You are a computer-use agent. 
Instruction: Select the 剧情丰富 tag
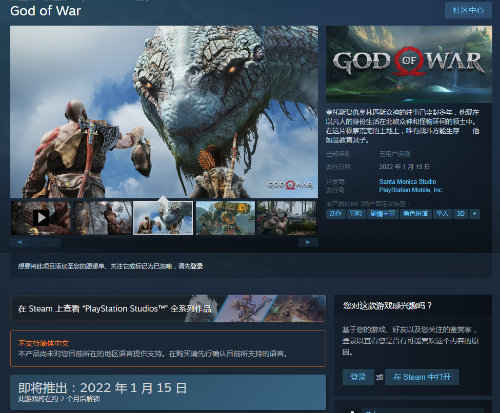[x=383, y=214]
